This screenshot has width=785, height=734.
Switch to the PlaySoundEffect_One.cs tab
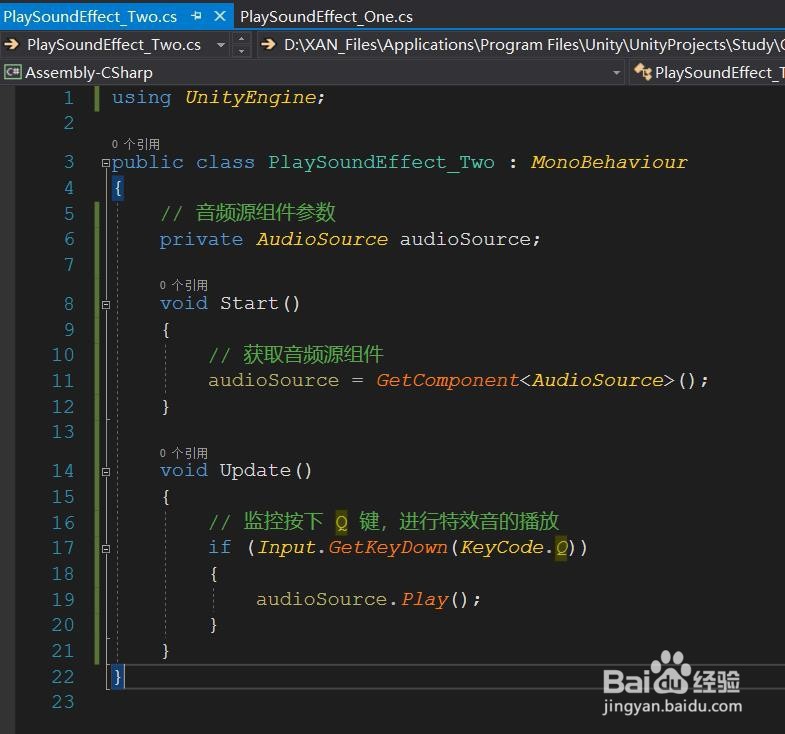point(326,17)
